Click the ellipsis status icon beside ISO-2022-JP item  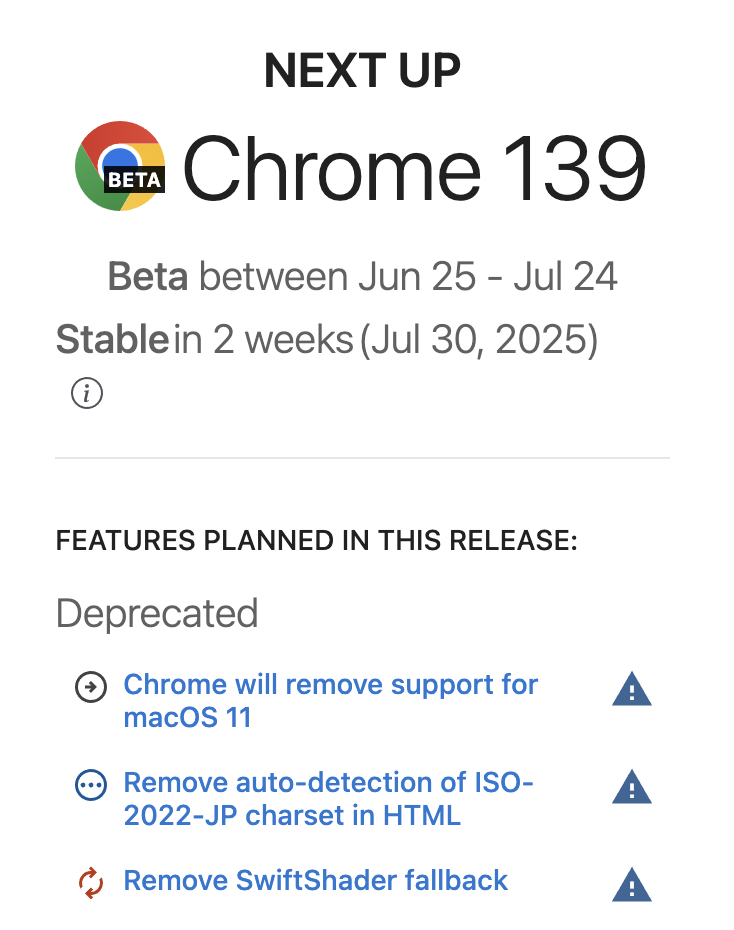(x=91, y=785)
